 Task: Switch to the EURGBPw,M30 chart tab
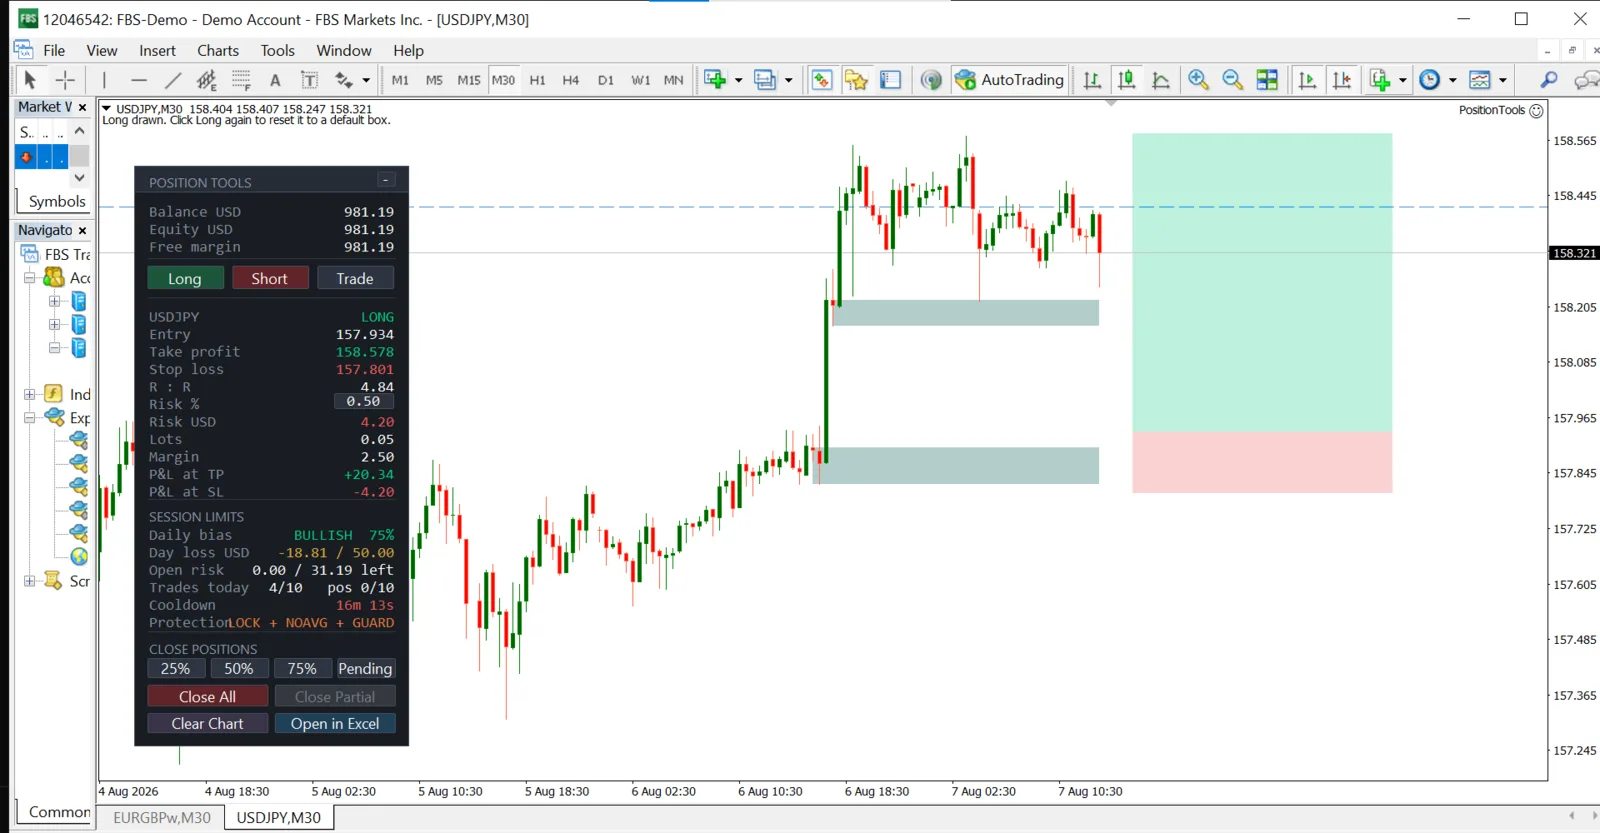coord(162,818)
